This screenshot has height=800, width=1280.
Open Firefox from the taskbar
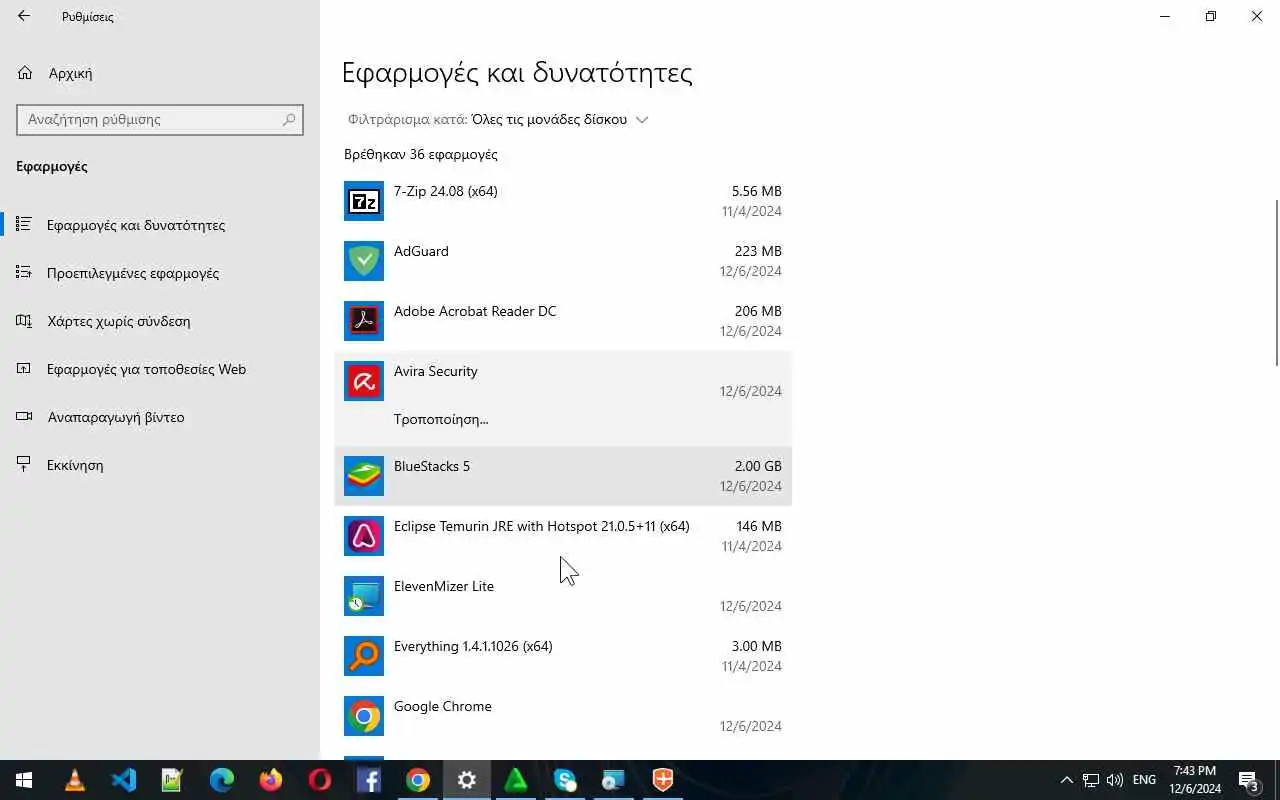click(271, 780)
